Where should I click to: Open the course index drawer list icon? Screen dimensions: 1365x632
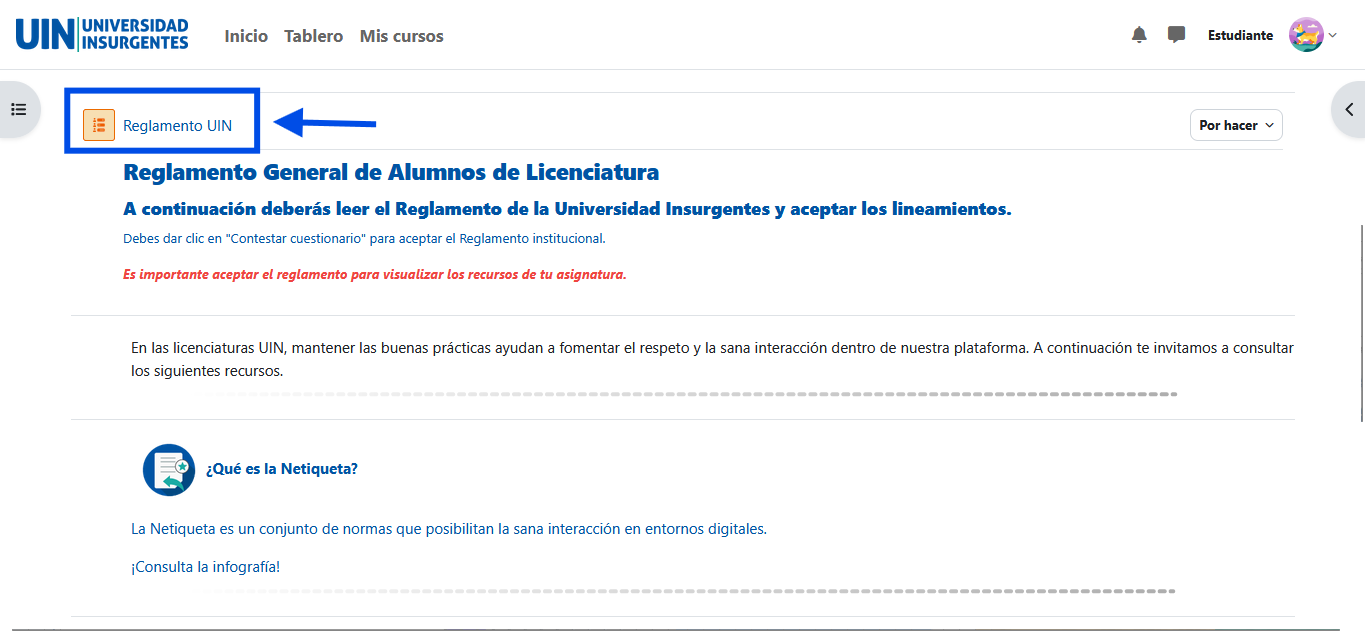pos(18,109)
